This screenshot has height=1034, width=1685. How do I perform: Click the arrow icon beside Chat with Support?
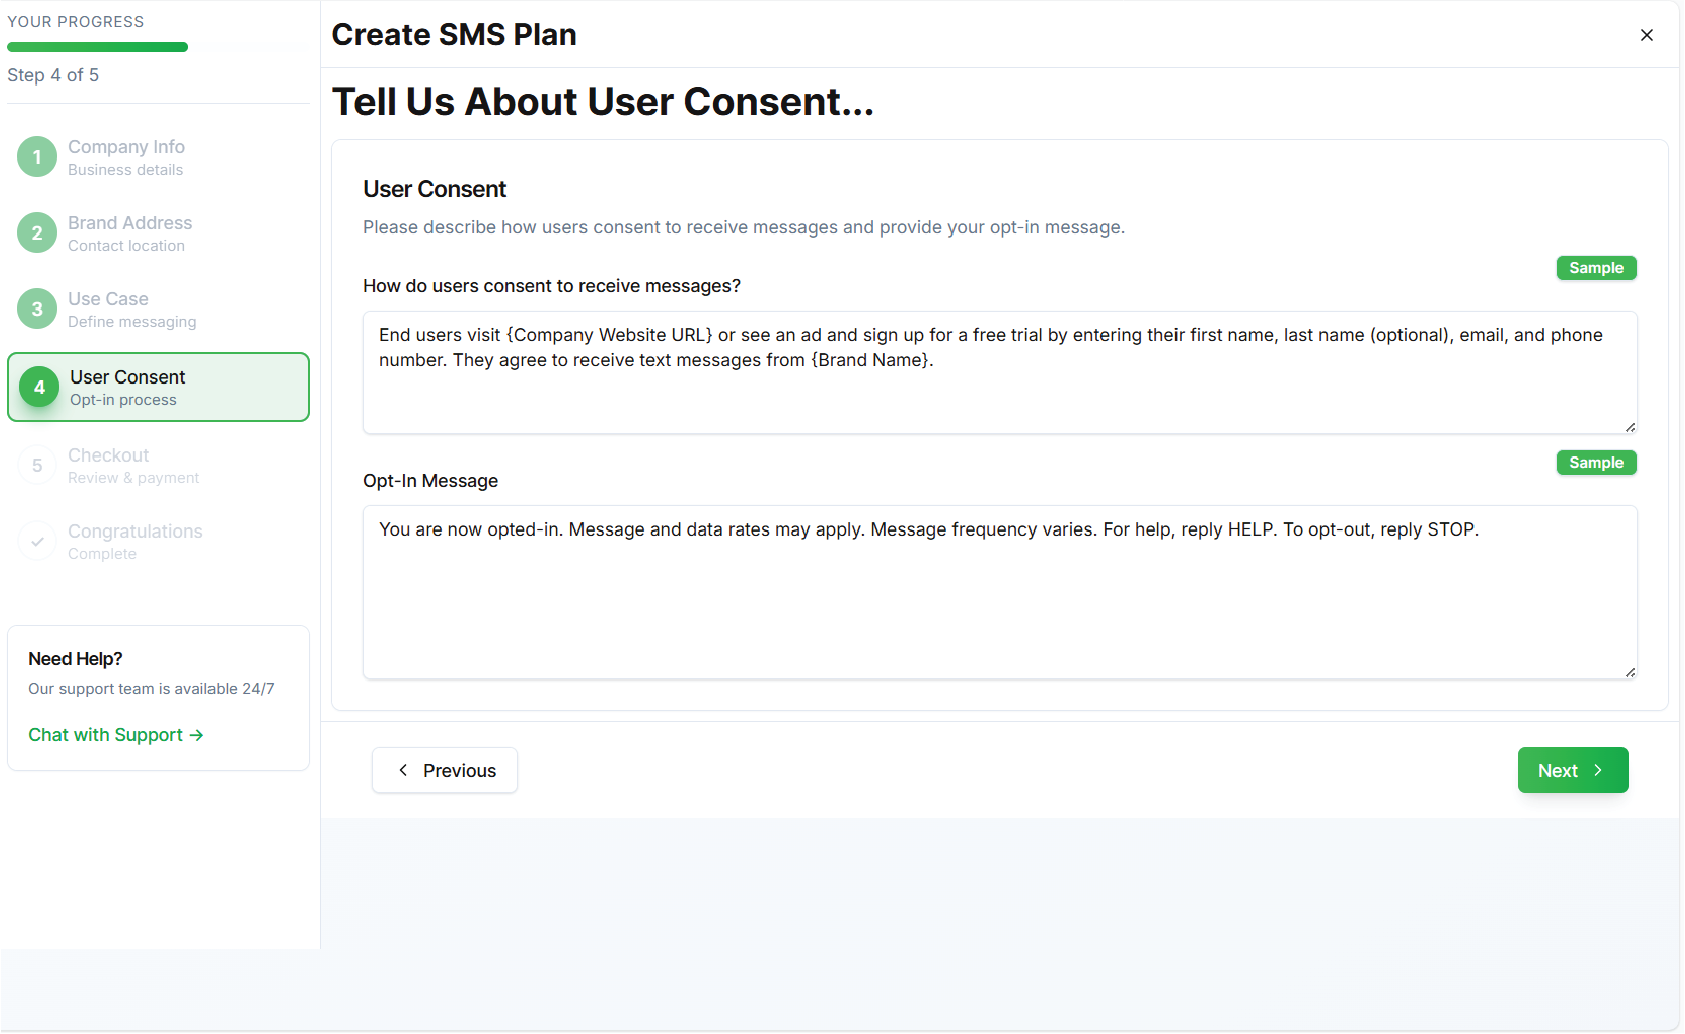coord(197,734)
